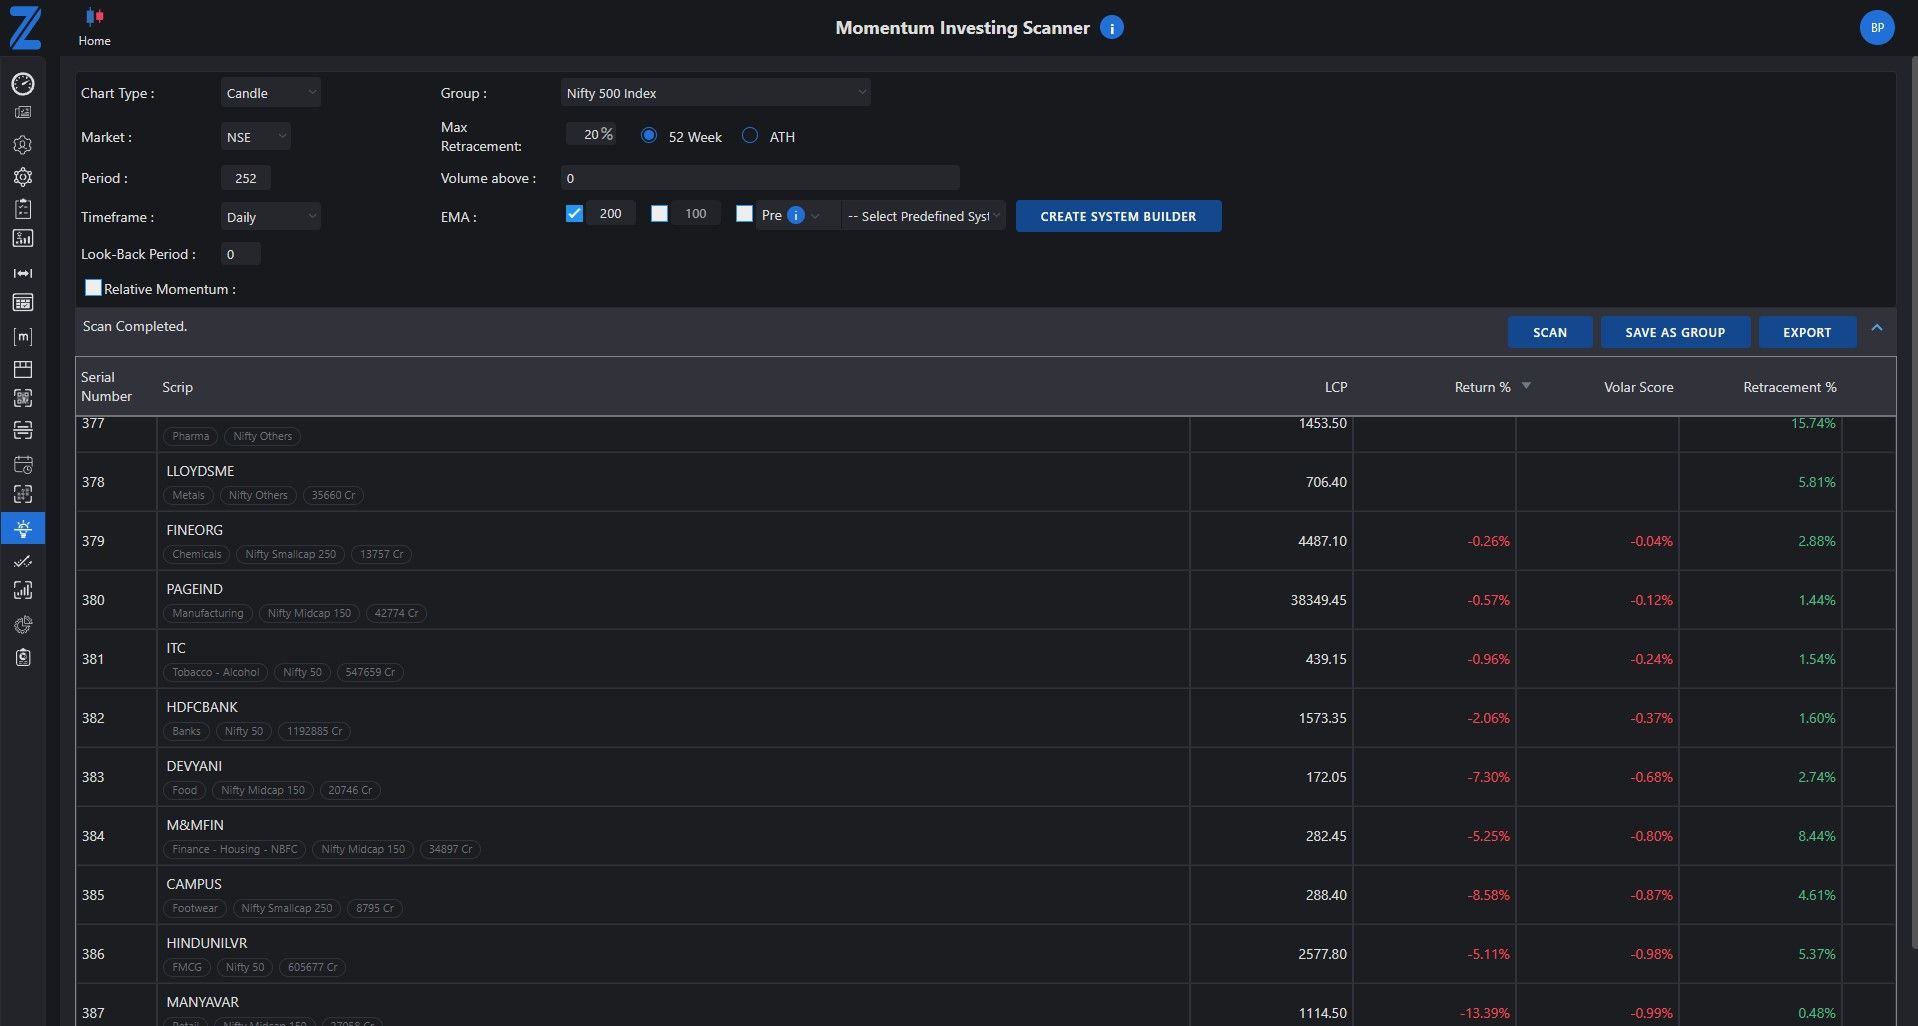Click CREATE SYSTEM BUILDER button
Viewport: 1918px width, 1026px height.
click(1118, 216)
